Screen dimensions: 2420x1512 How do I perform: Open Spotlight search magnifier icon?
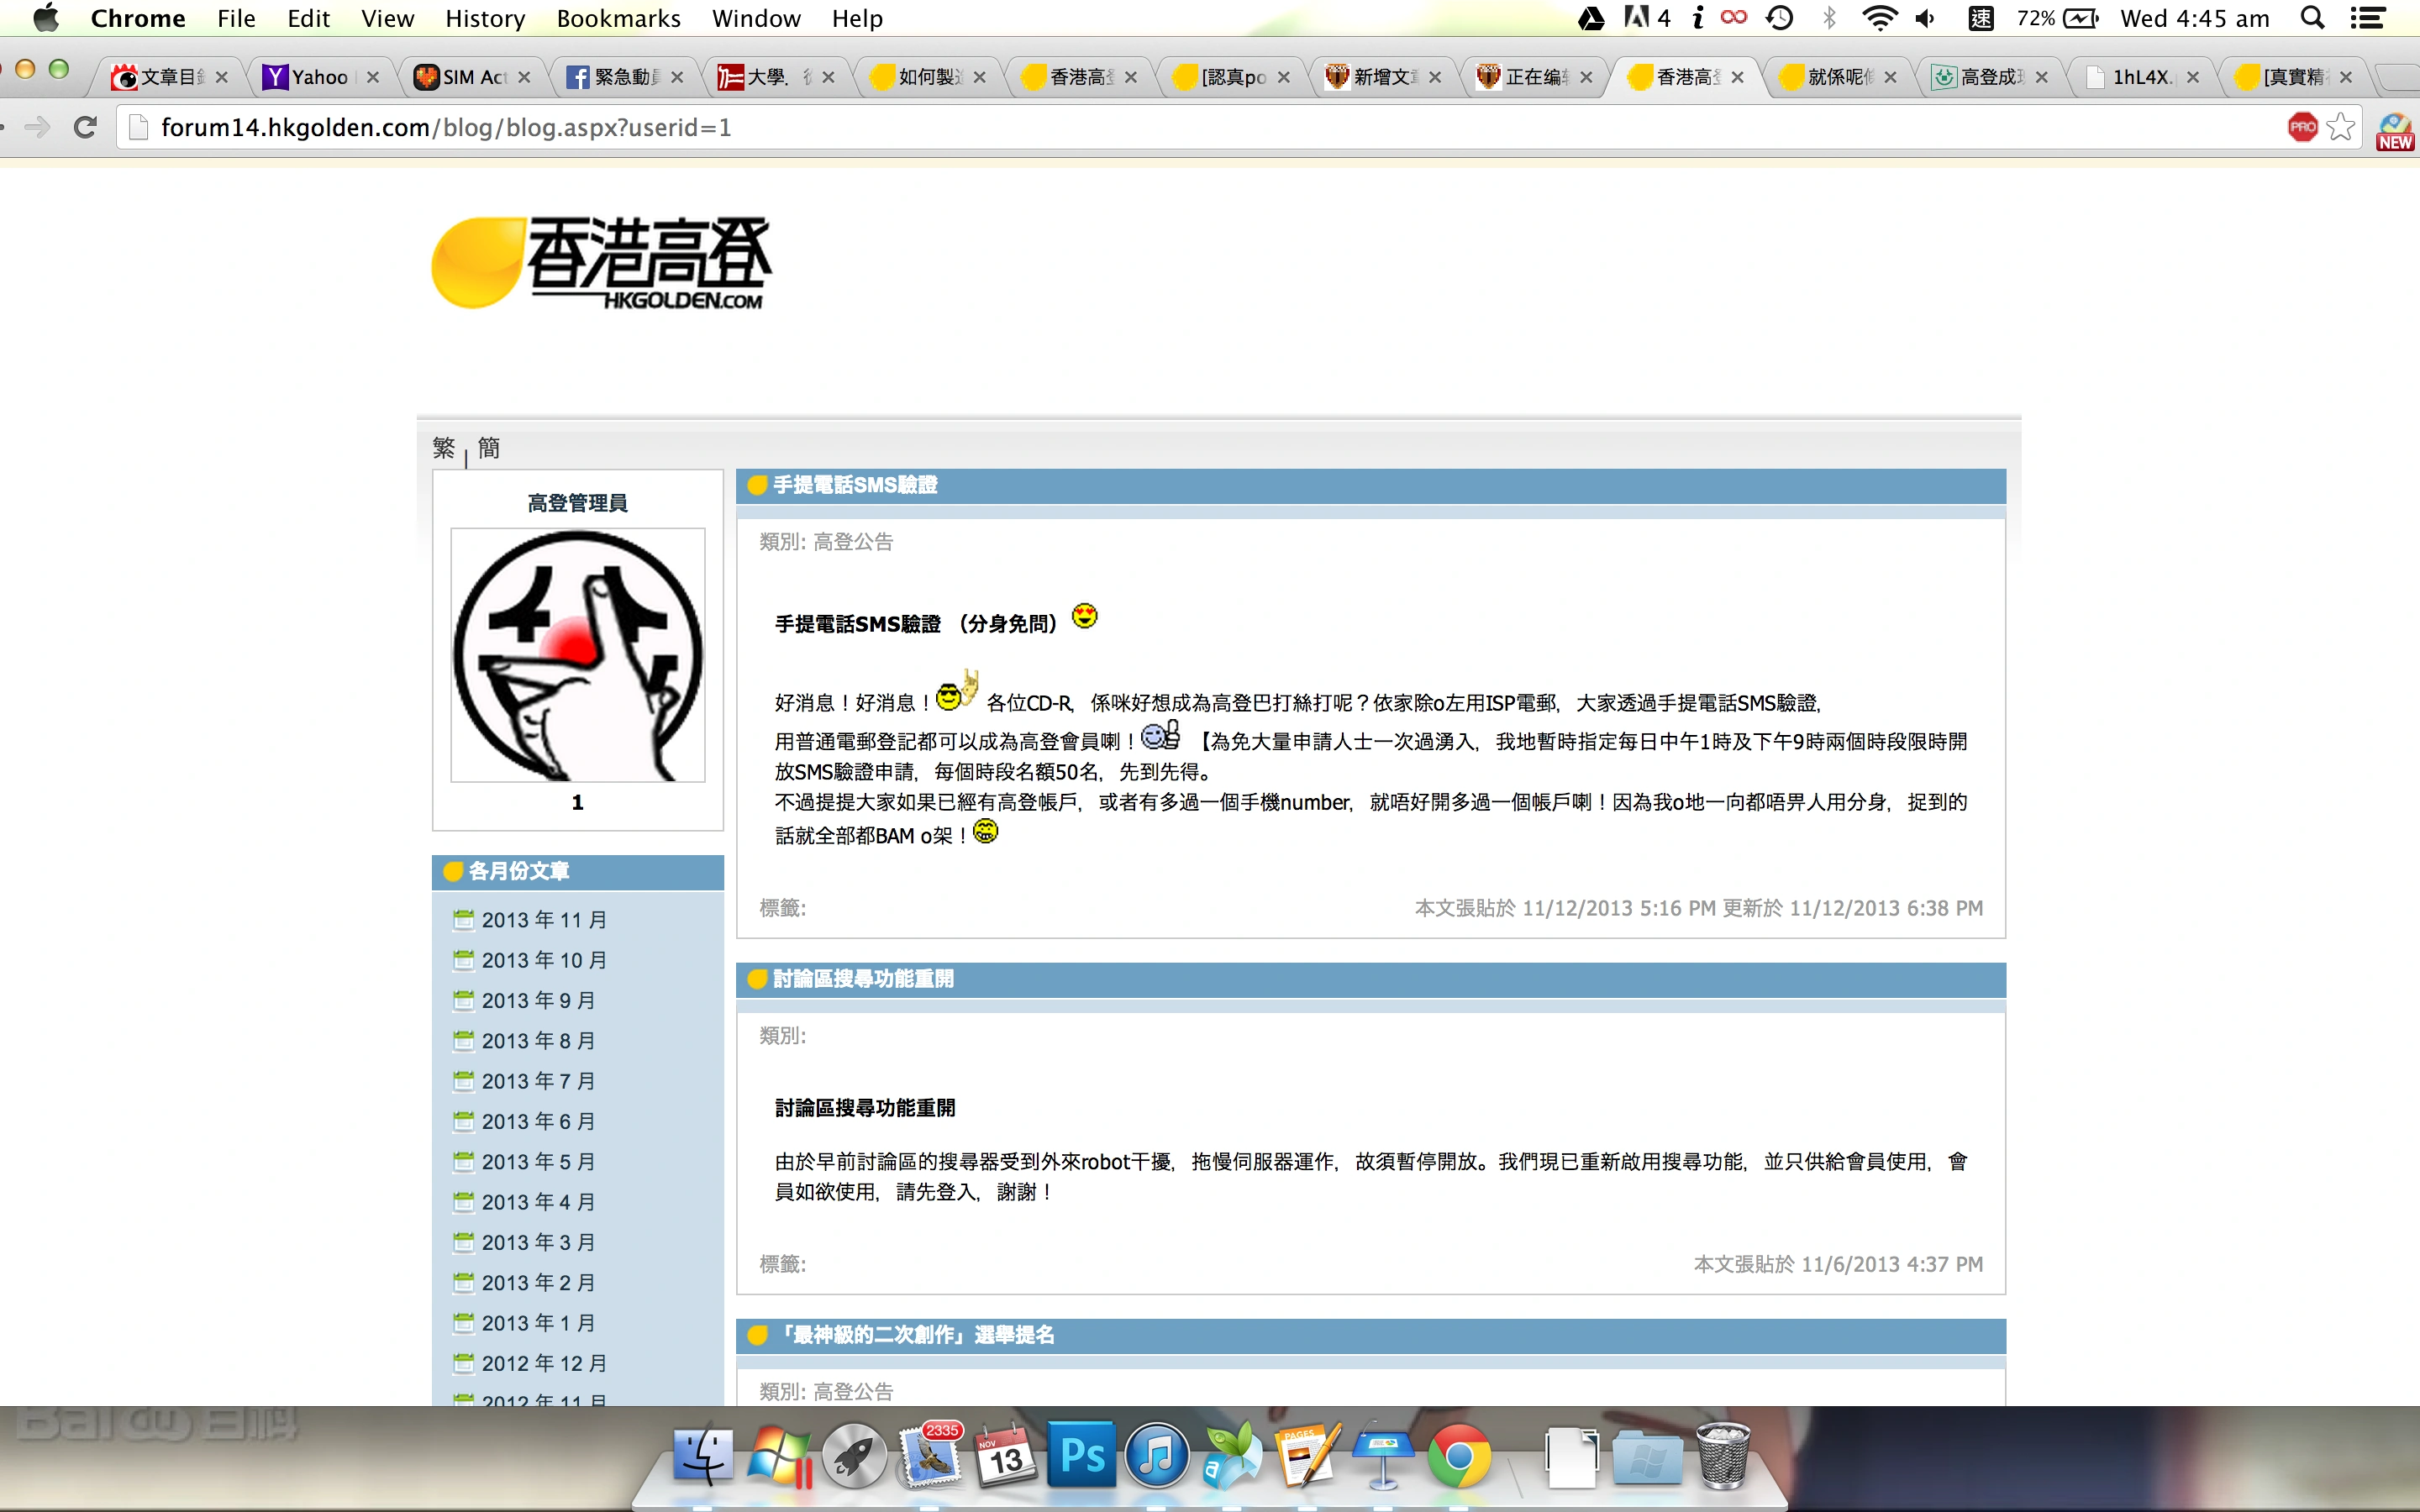tap(2312, 18)
